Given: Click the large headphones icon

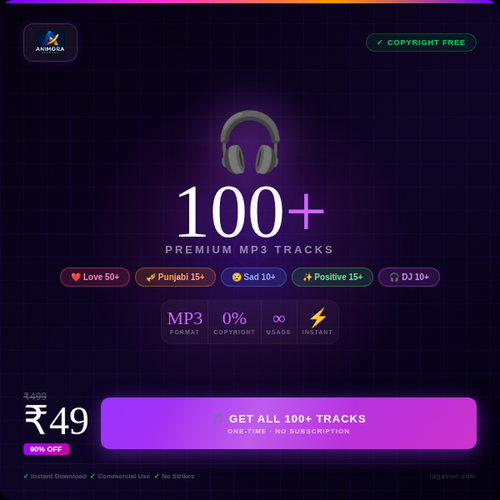Looking at the screenshot, I should click(250, 142).
